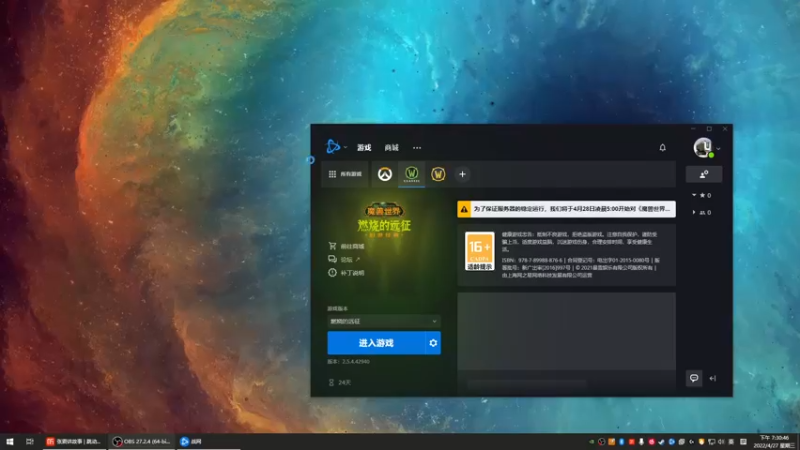The image size is (800, 450).
Task: Select the WoW Classic green icon tab
Action: click(412, 174)
